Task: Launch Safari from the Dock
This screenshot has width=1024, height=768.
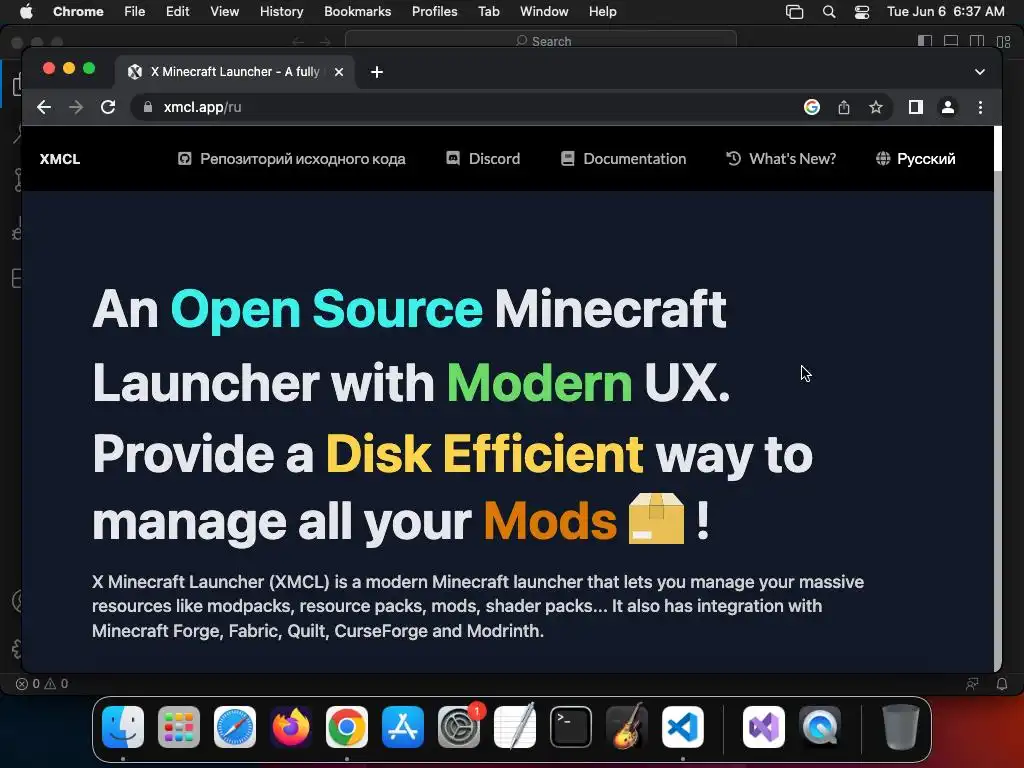Action: (235, 727)
